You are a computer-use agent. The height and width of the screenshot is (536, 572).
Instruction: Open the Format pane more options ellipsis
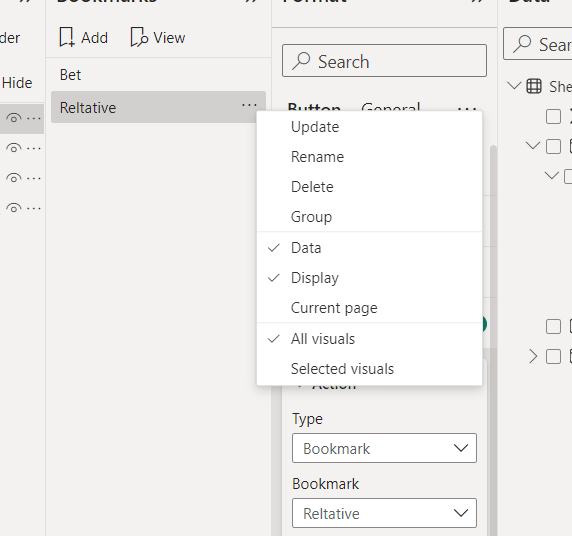(467, 109)
